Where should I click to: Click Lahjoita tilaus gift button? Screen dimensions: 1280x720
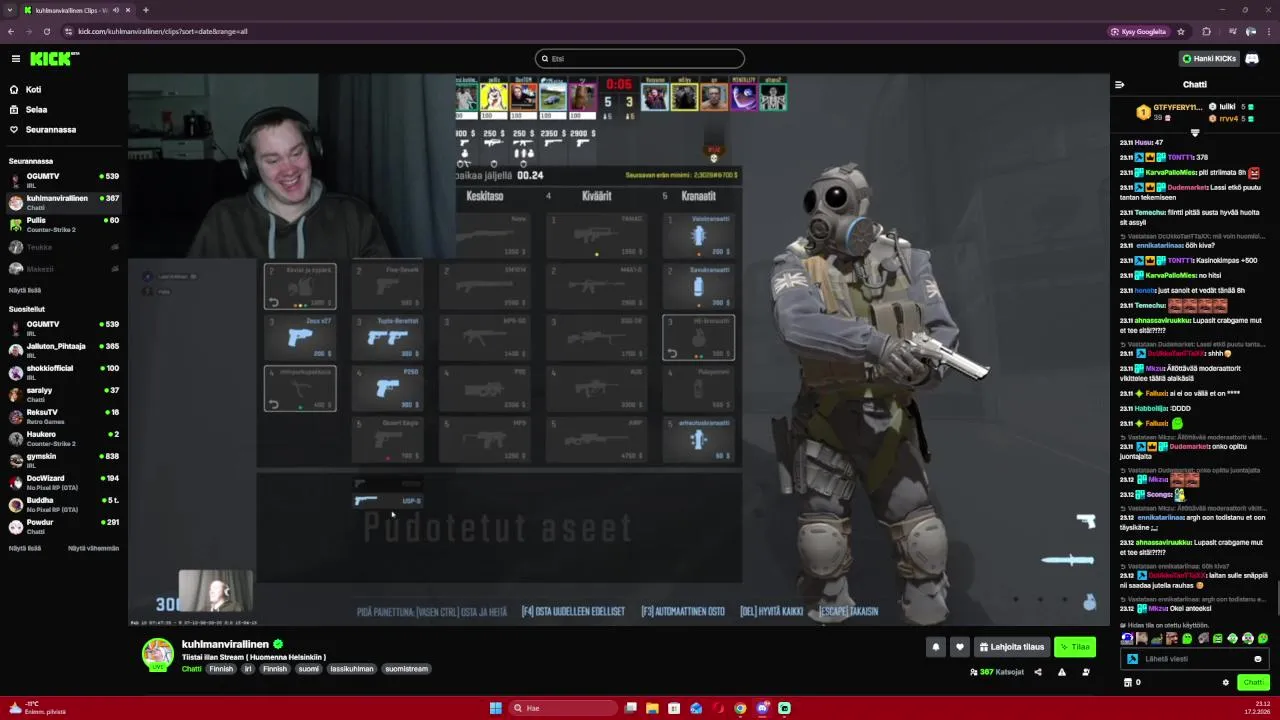(1011, 647)
